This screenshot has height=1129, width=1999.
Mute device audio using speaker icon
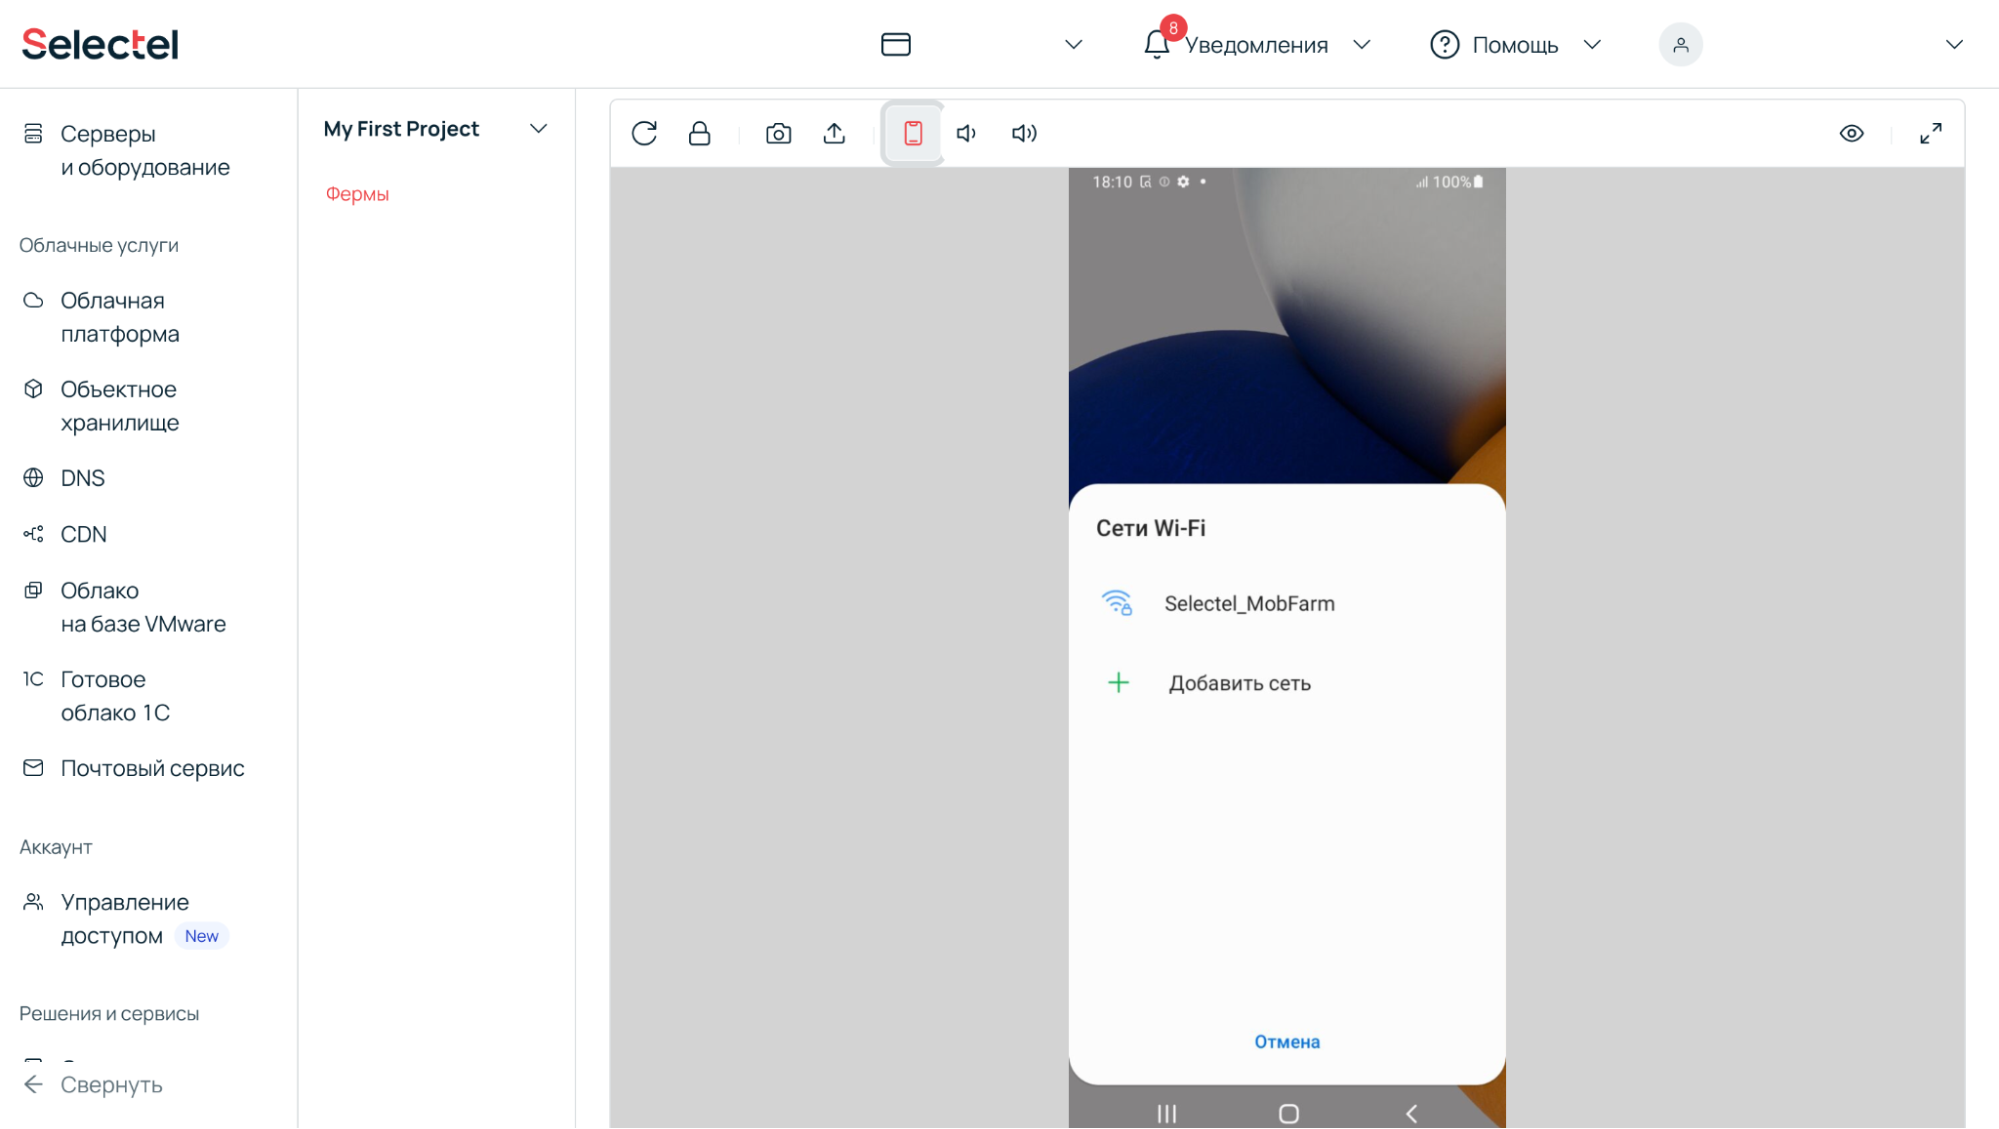point(968,132)
